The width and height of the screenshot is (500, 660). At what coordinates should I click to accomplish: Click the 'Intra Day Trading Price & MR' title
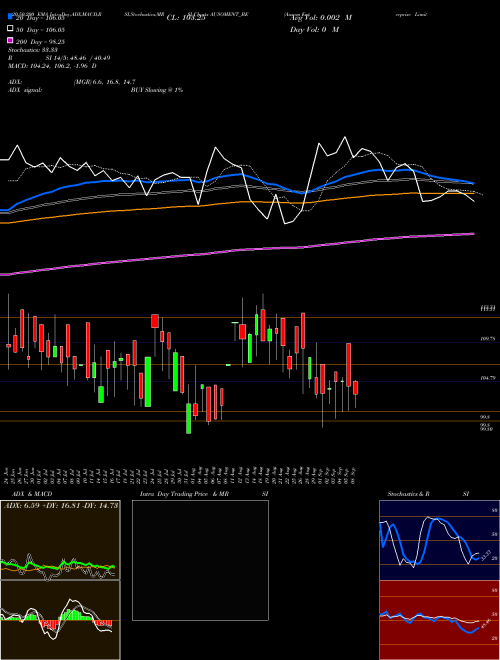[184, 494]
